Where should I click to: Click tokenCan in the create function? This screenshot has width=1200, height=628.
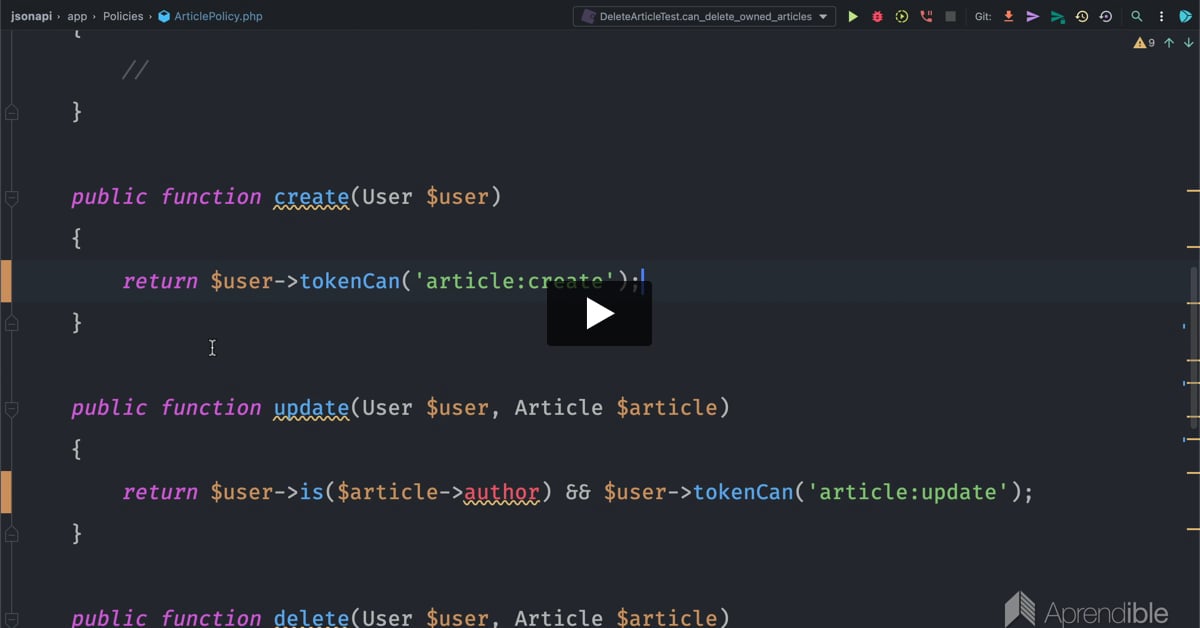(x=350, y=281)
